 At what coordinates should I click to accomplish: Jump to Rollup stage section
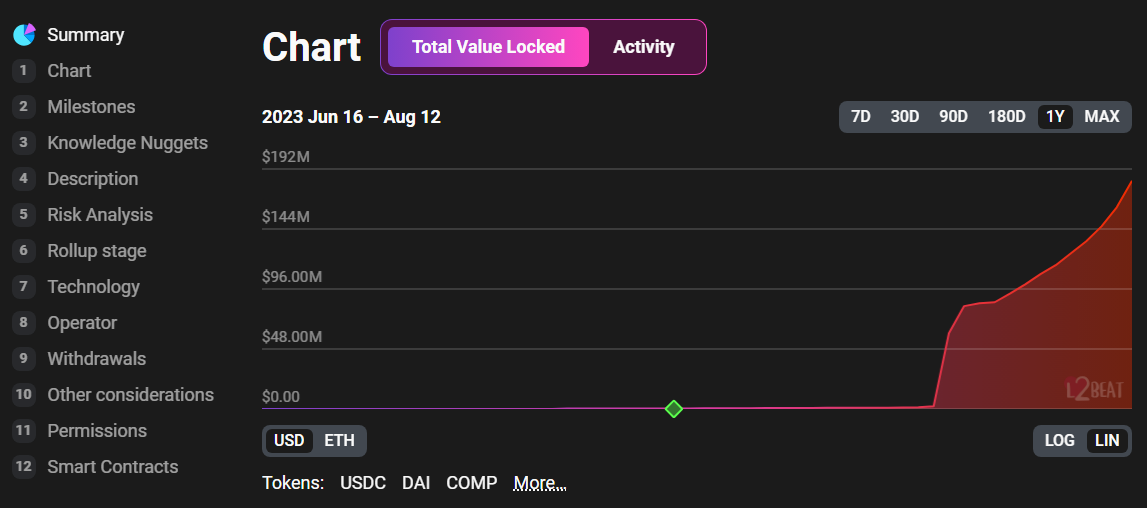point(97,251)
